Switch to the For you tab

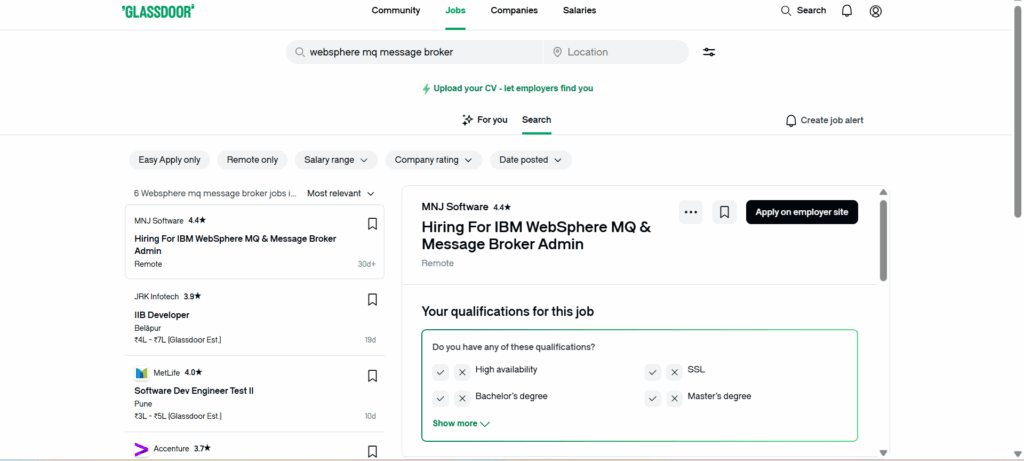pos(485,120)
